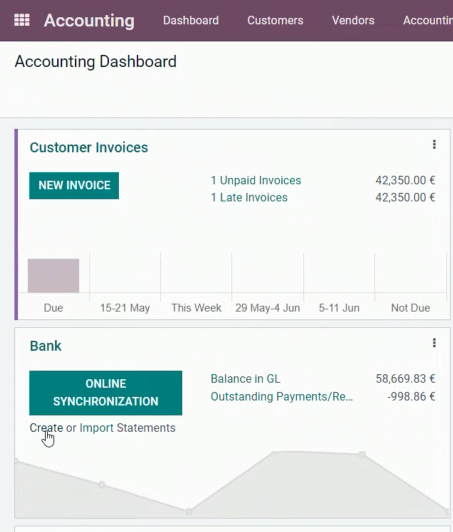Open the 1 Unpaid Invoices link
The image size is (453, 532).
256,180
